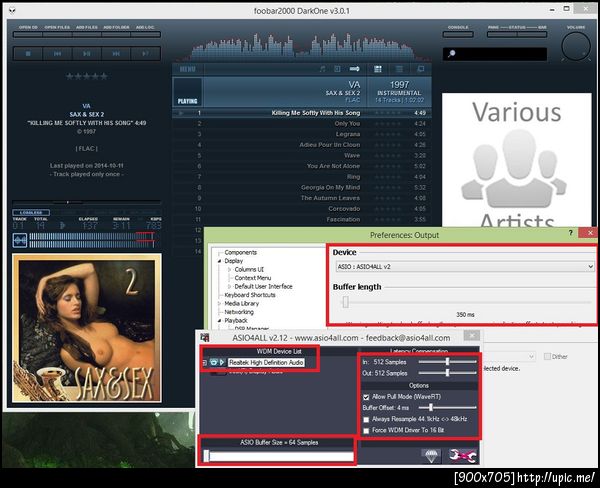This screenshot has height=488, width=600.
Task: Enable Force WDM Driver To 16 Bit
Action: 366,431
